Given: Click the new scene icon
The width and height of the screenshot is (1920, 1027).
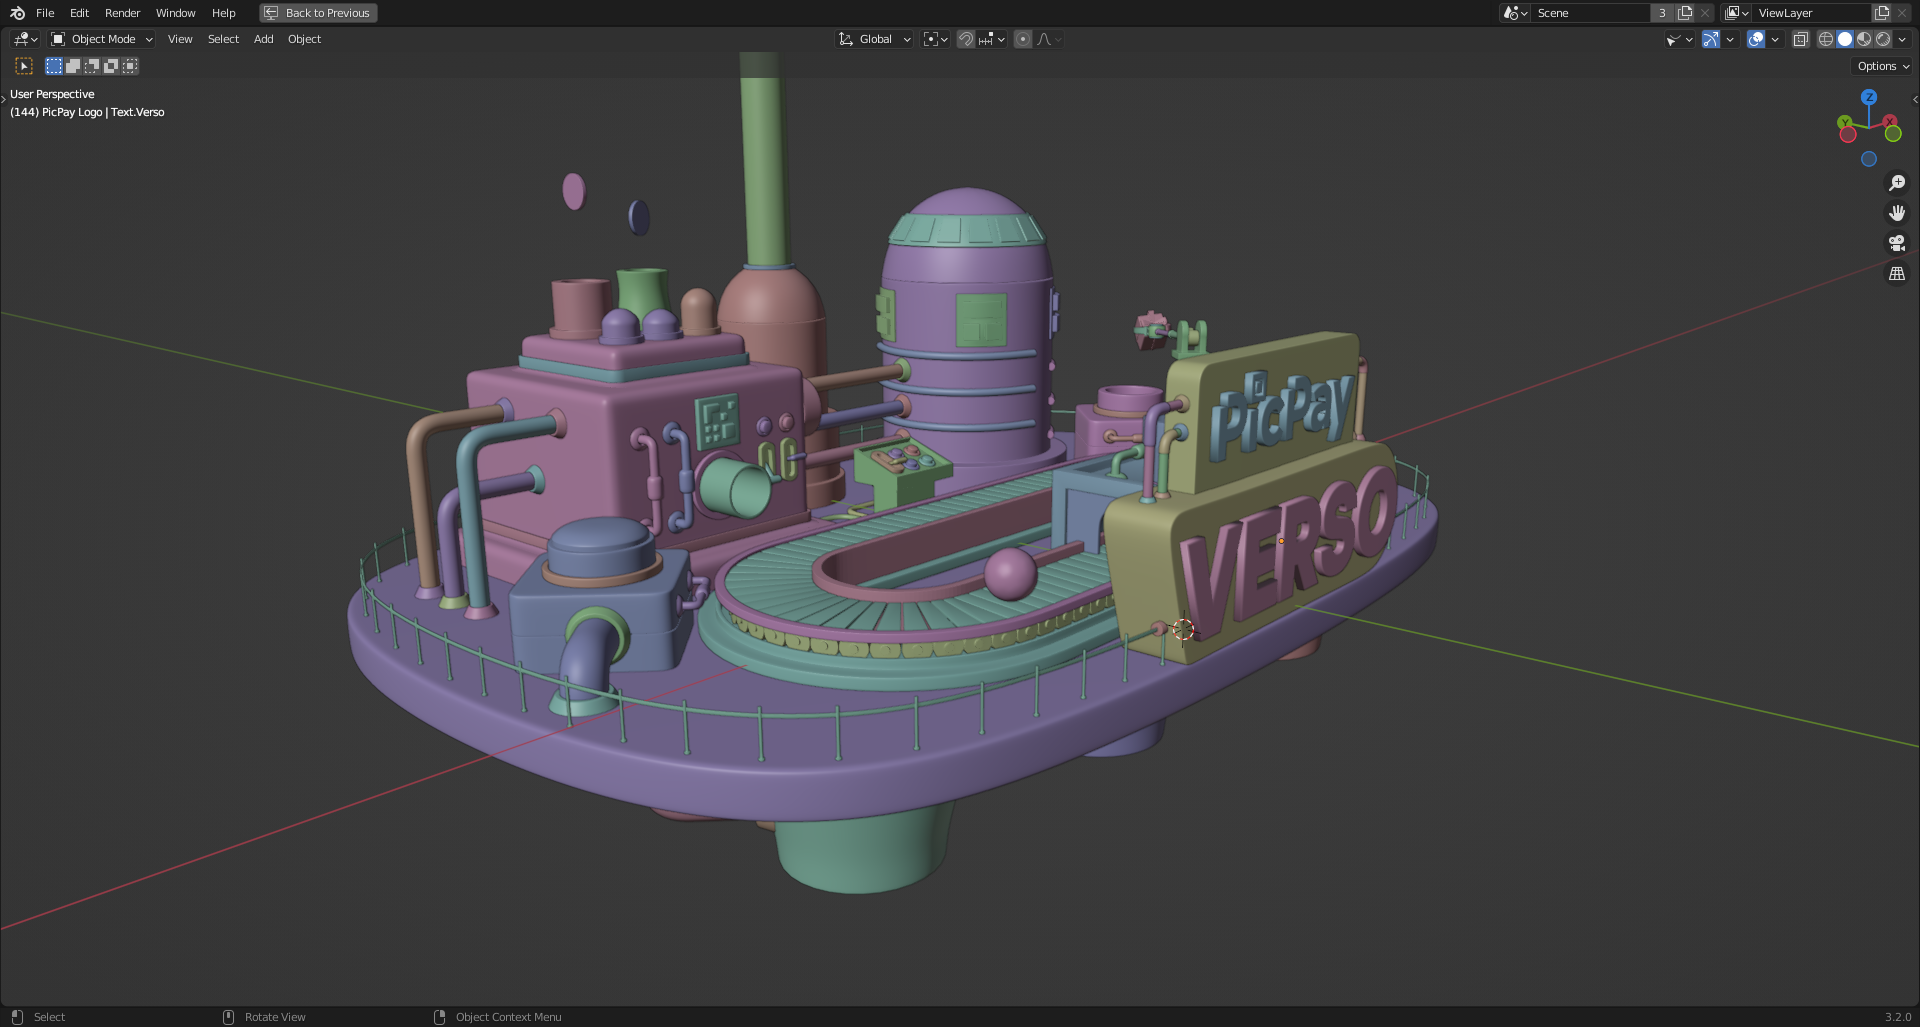Looking at the screenshot, I should click(x=1685, y=13).
